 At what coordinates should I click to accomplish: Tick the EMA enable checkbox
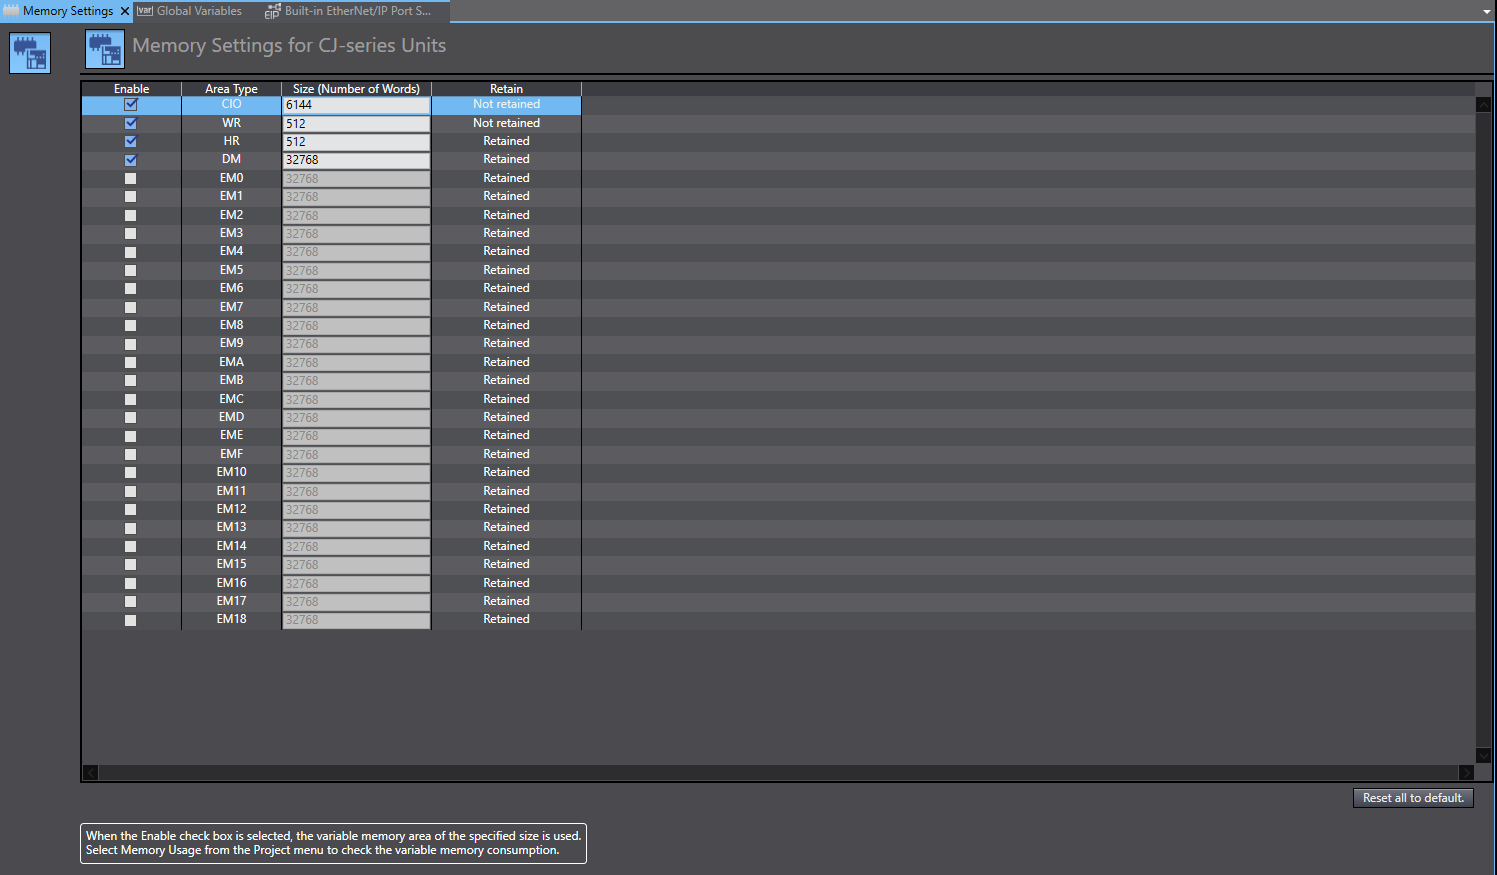click(131, 362)
